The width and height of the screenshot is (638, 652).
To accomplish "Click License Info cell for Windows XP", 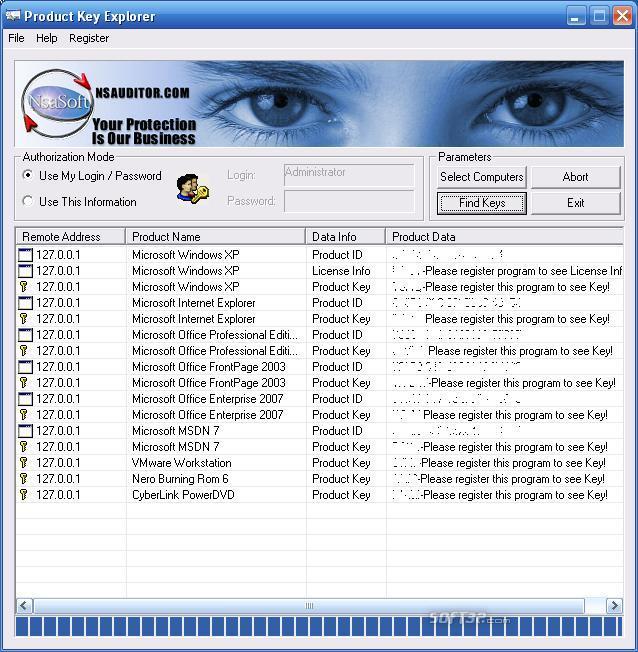I will coord(341,271).
